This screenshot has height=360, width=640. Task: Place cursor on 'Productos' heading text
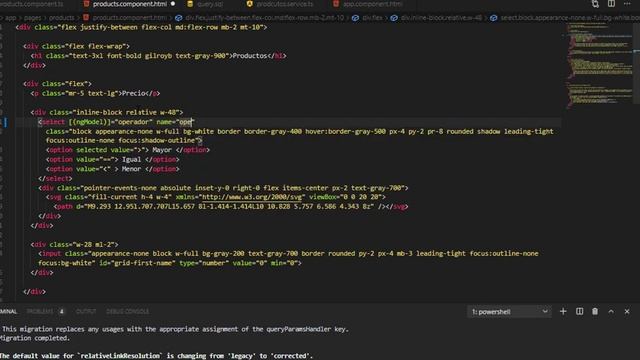tap(249, 56)
